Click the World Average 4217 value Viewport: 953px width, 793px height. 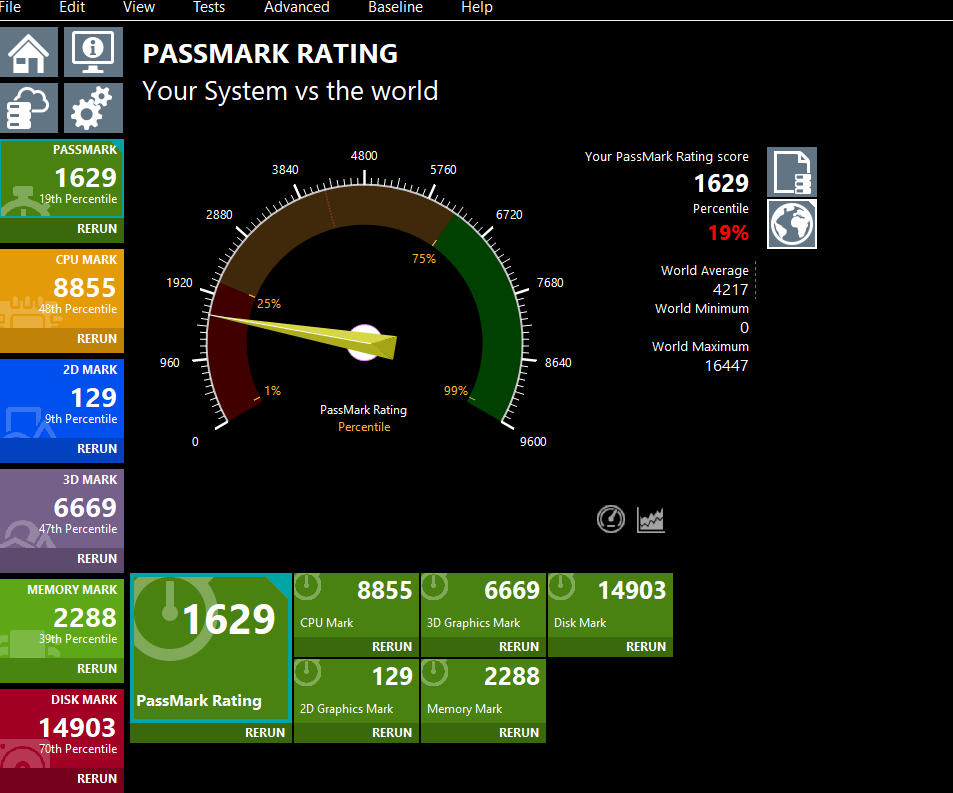(730, 290)
